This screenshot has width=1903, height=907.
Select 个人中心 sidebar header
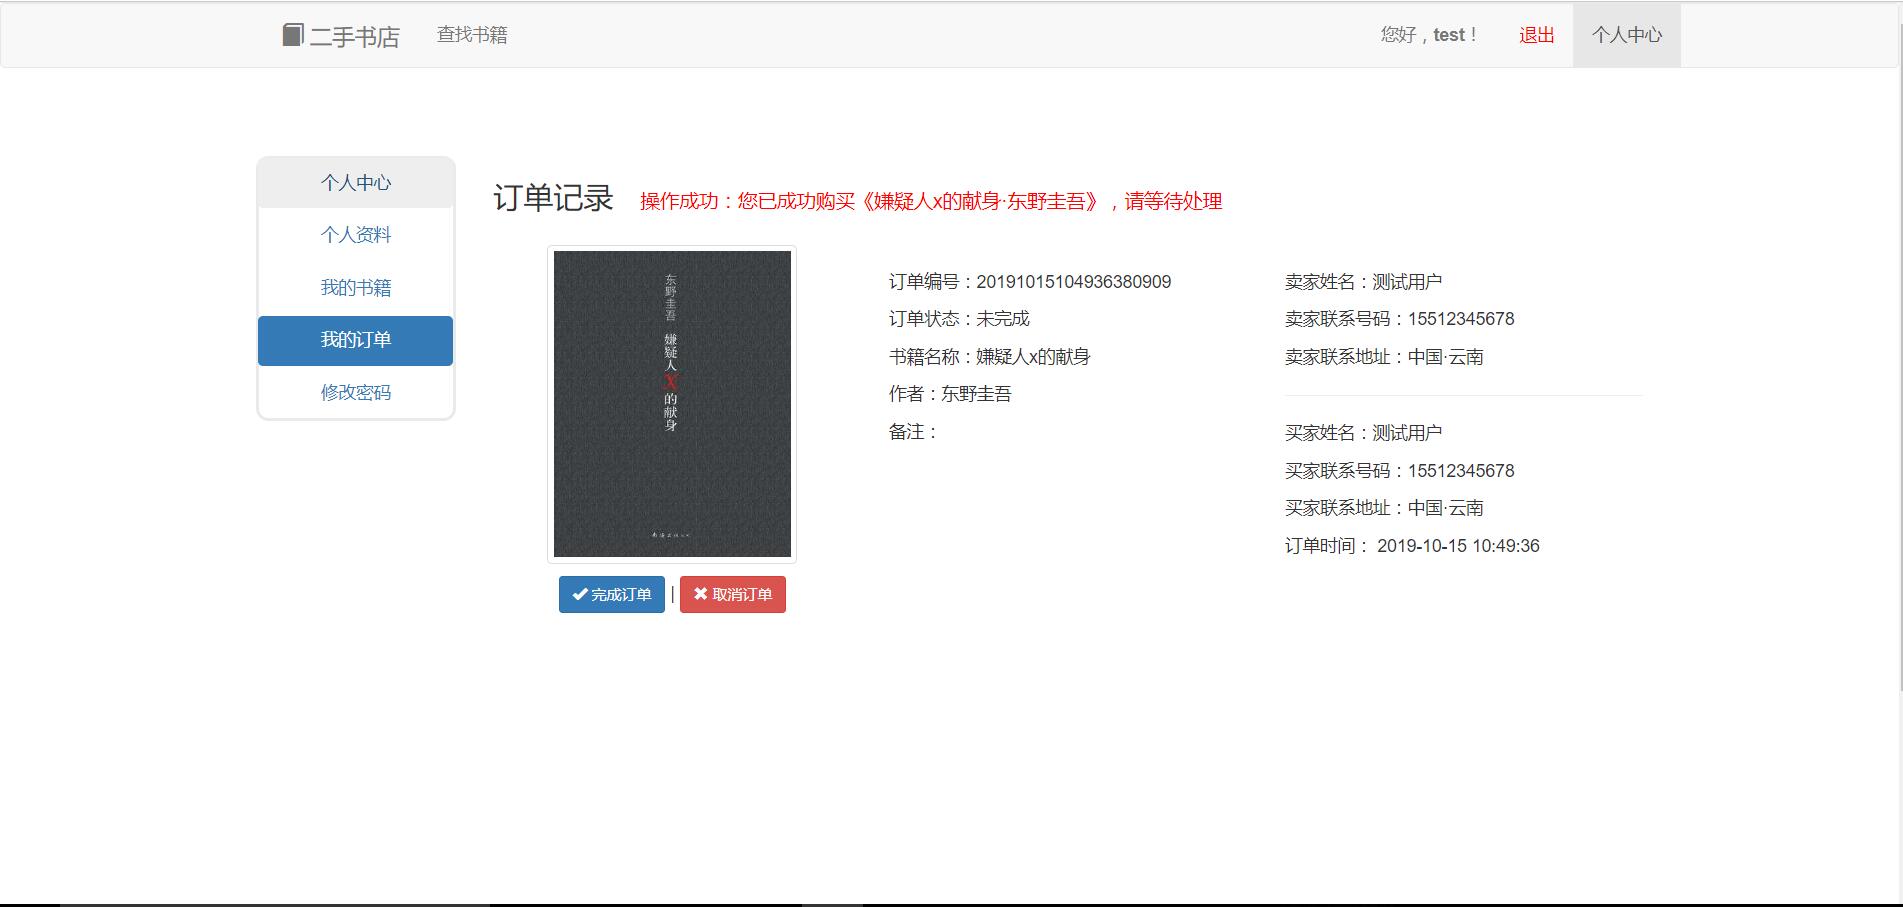[x=356, y=183]
